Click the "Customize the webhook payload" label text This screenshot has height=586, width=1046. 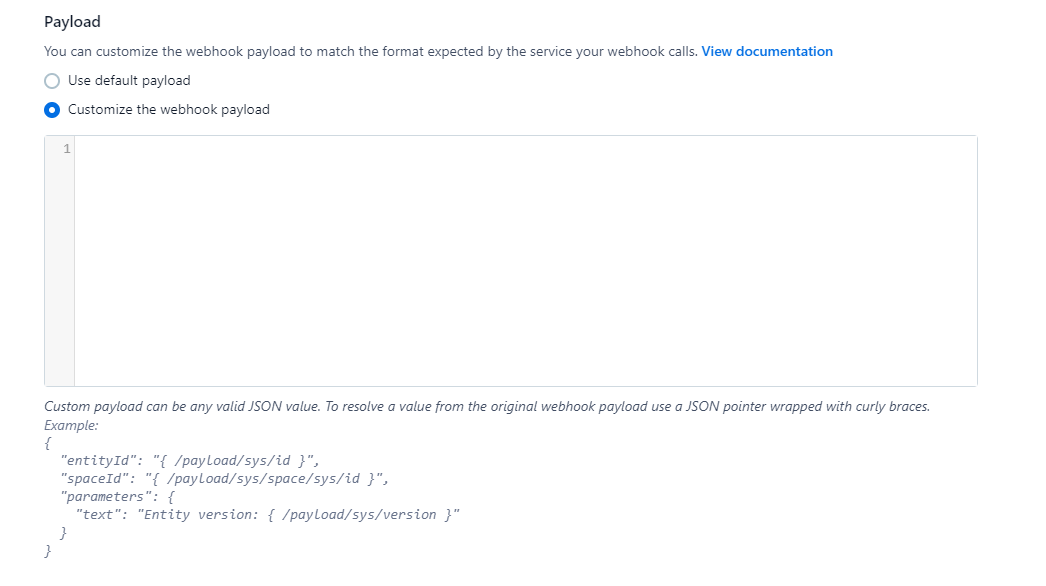(169, 109)
